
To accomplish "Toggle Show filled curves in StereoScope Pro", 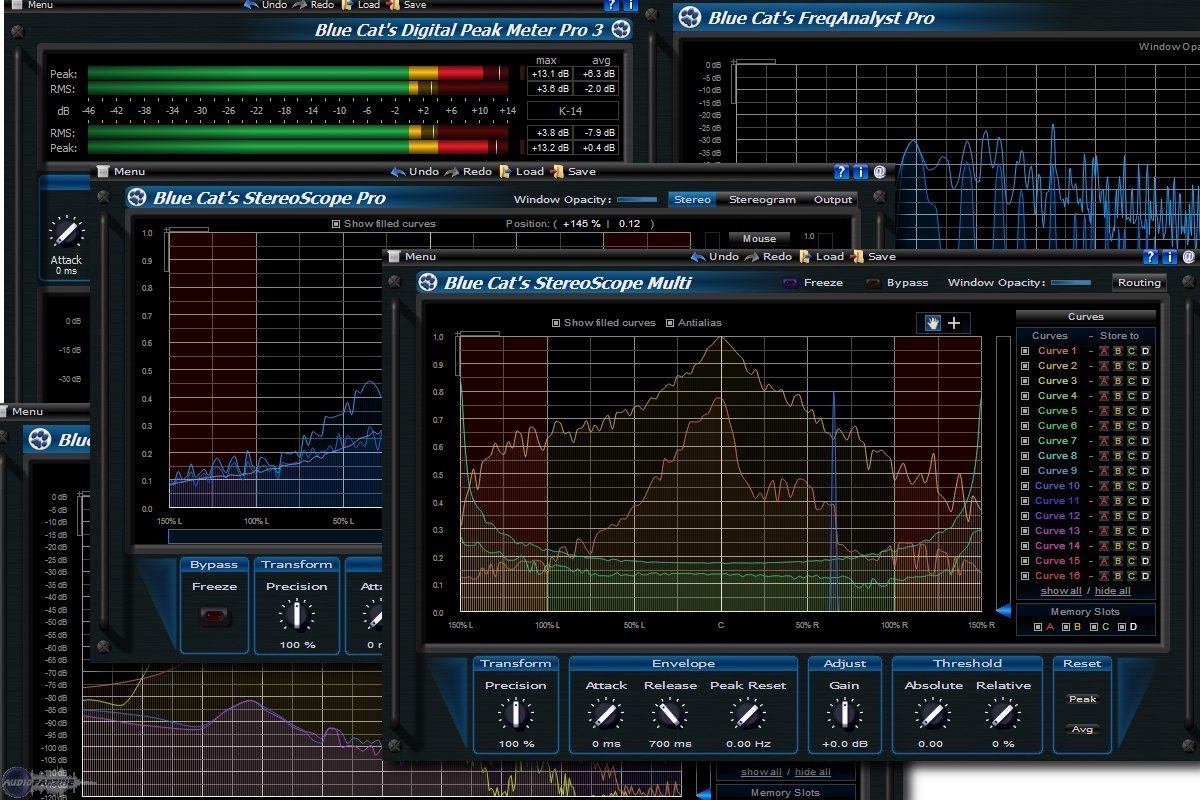I will click(336, 224).
